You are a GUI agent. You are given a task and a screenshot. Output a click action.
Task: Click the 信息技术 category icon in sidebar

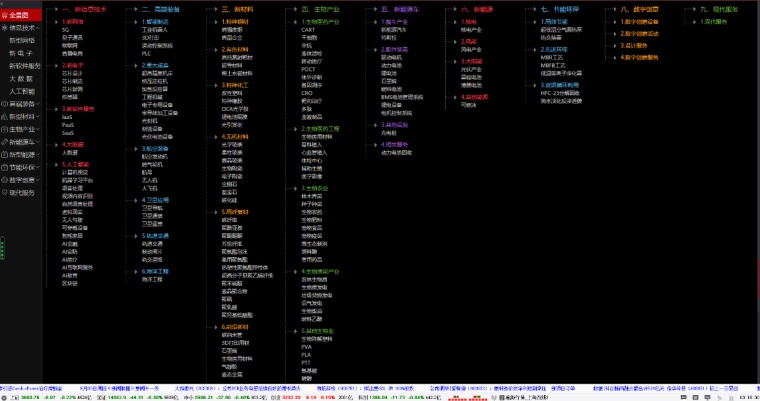coord(5,28)
